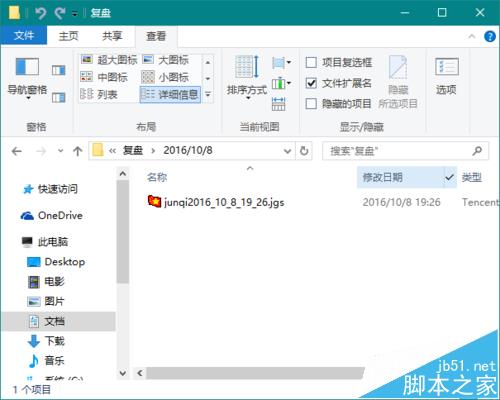Click the redo icon in title bar
500x400 pixels.
[x=60, y=13]
